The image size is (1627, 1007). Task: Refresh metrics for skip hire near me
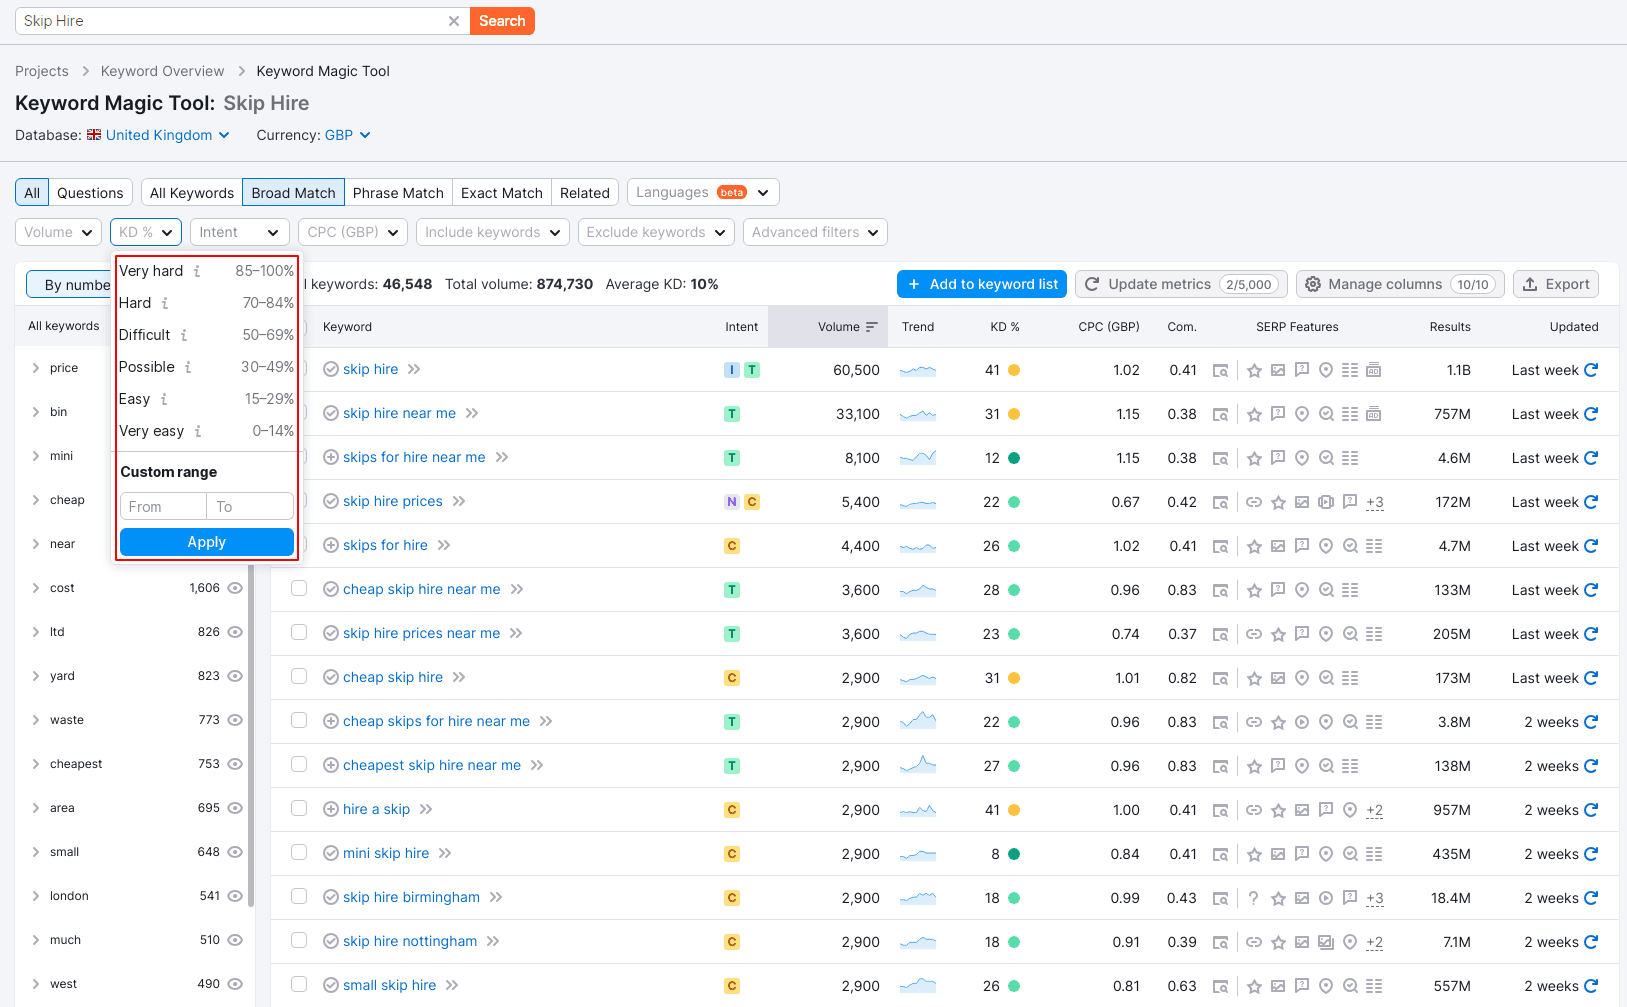pos(1591,414)
